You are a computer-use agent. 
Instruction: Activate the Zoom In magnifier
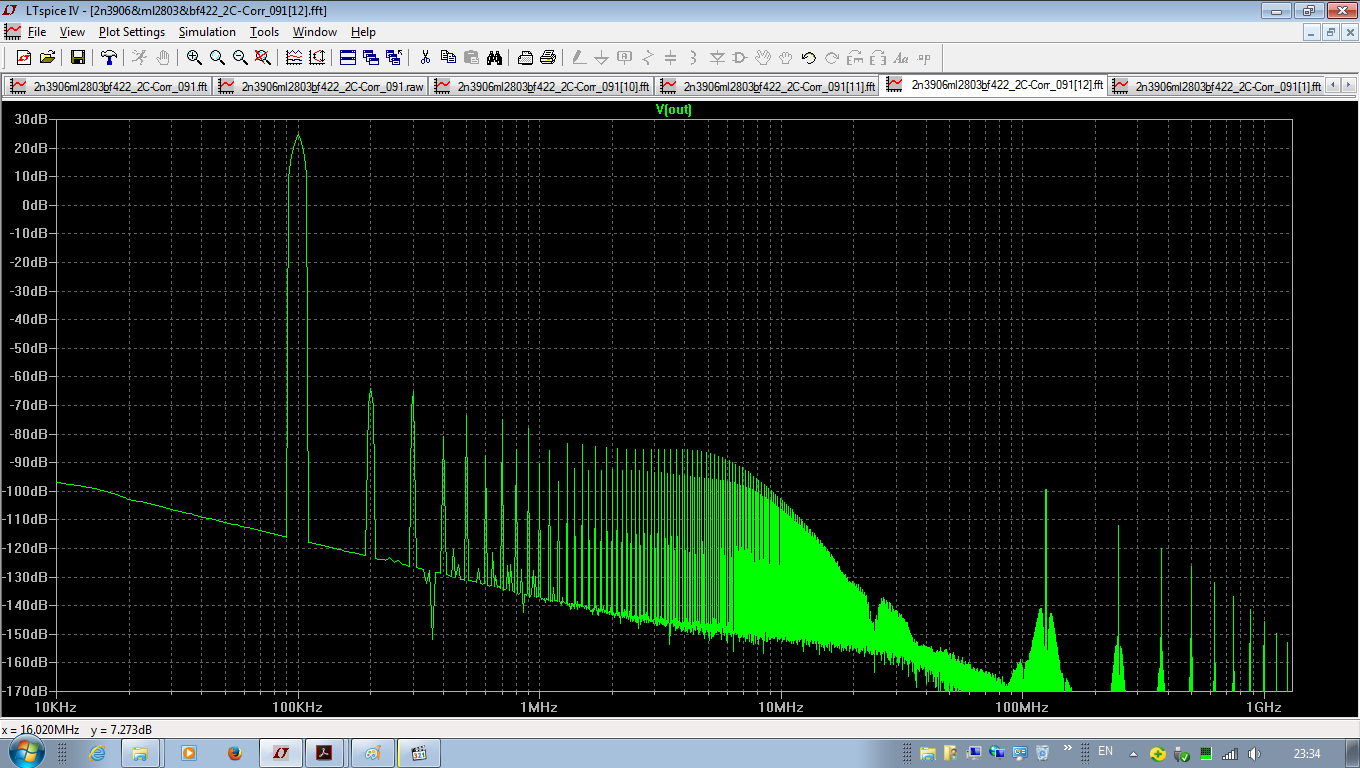coord(194,58)
